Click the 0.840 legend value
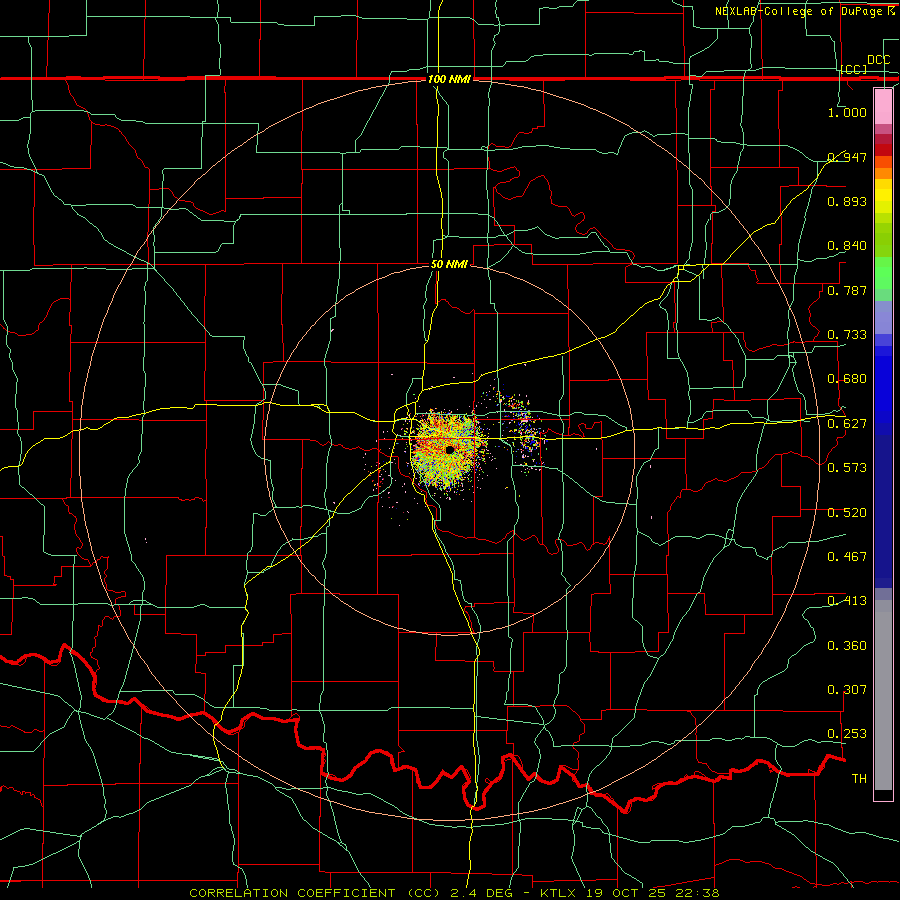The width and height of the screenshot is (900, 900). 847,246
